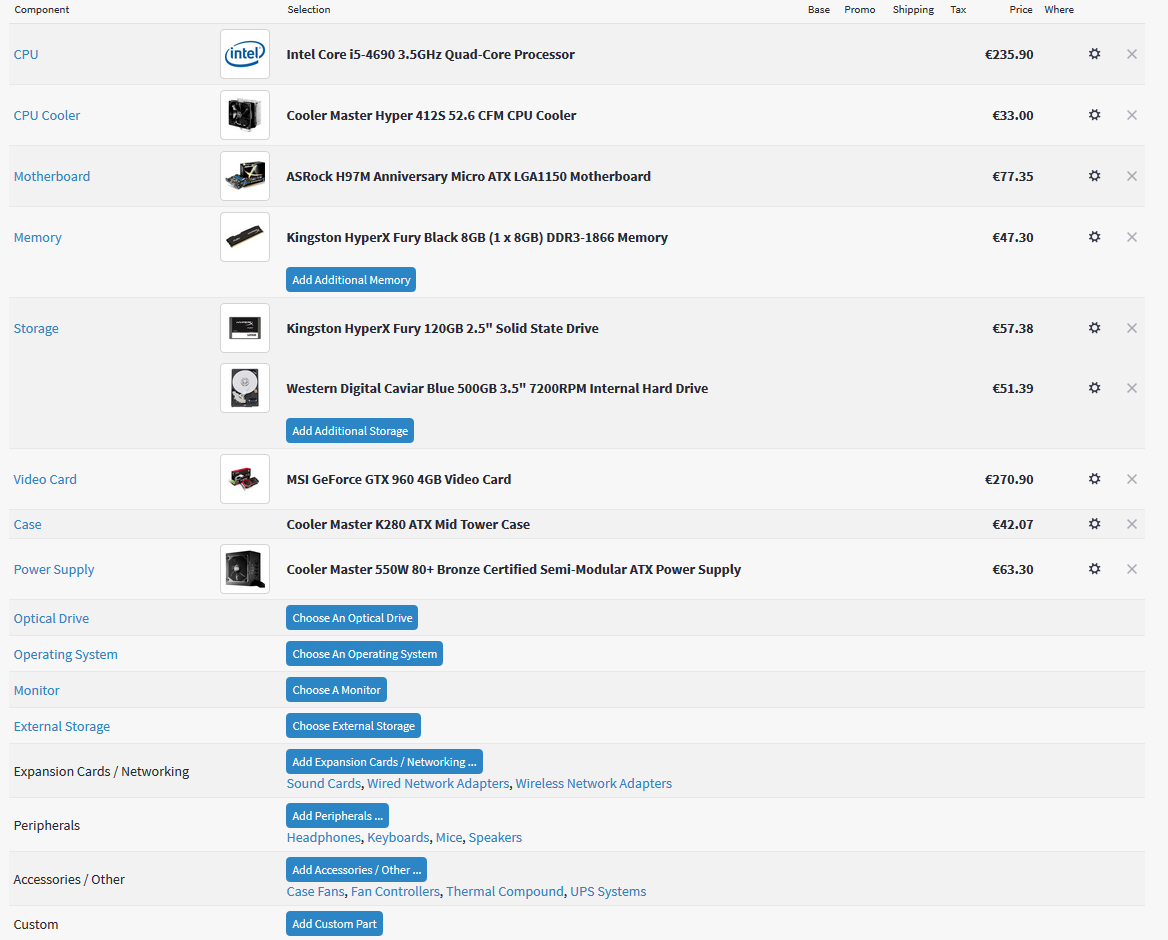Remove the Cooler Master K280 case
Image resolution: width=1168 pixels, height=940 pixels.
pos(1132,524)
